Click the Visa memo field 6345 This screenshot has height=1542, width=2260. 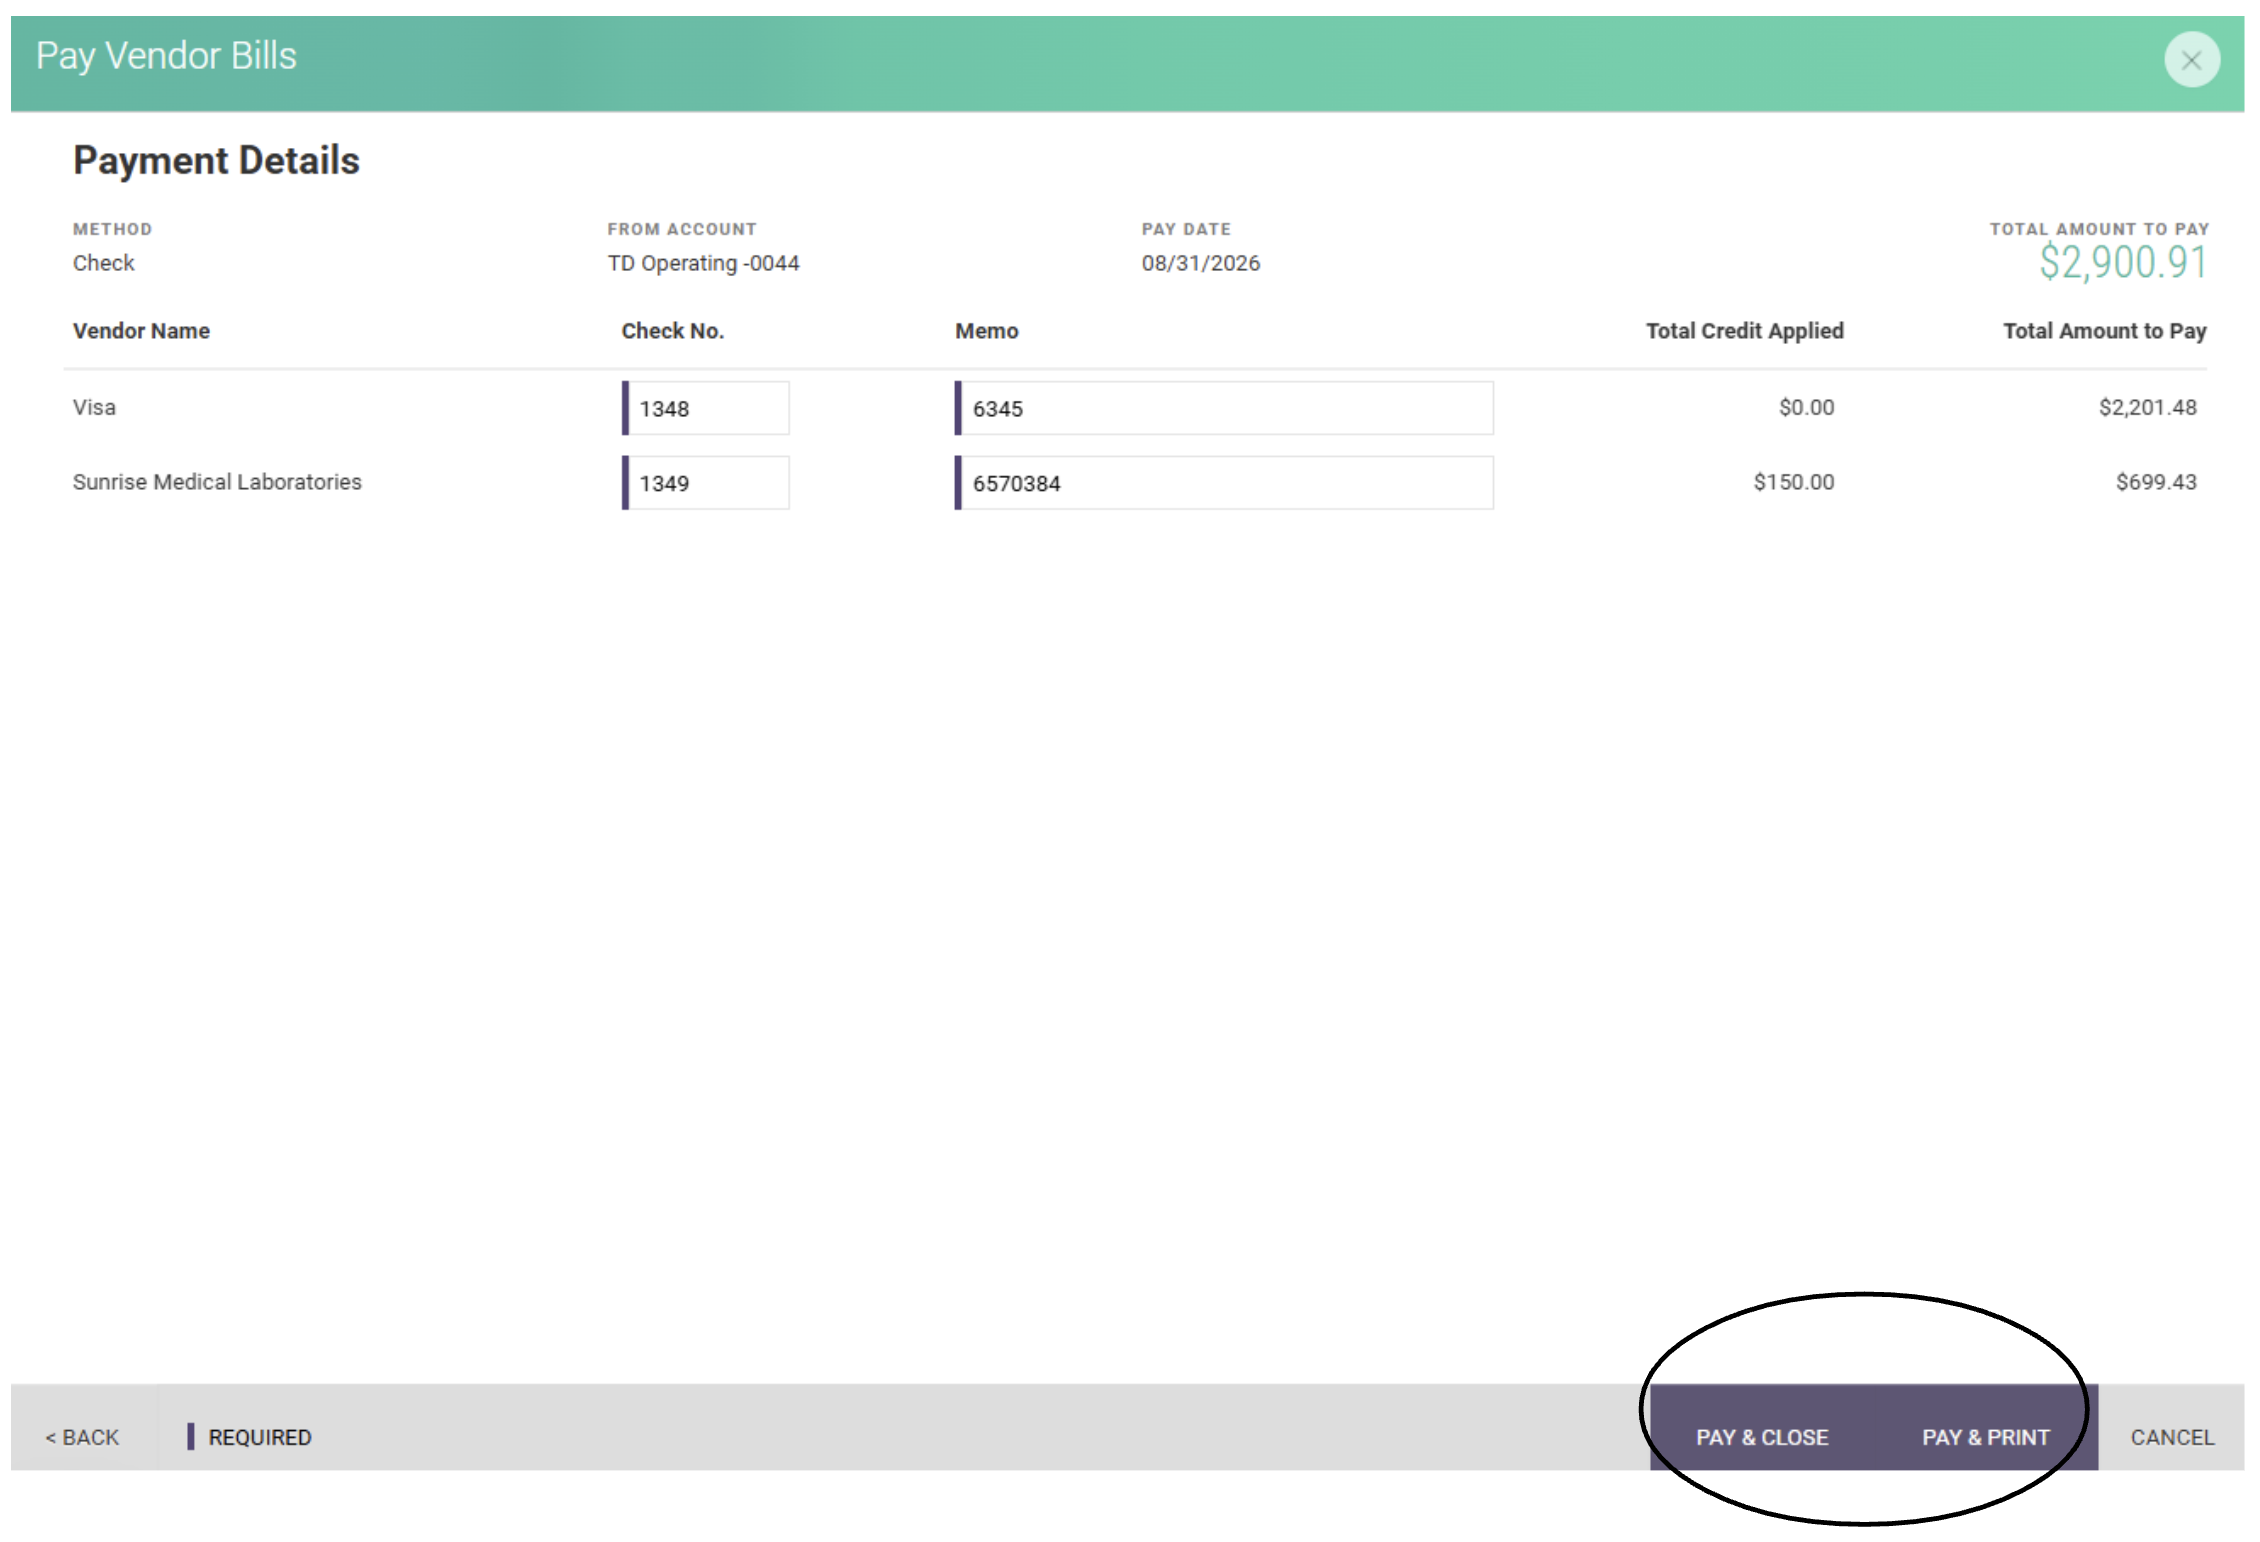pos(1224,408)
